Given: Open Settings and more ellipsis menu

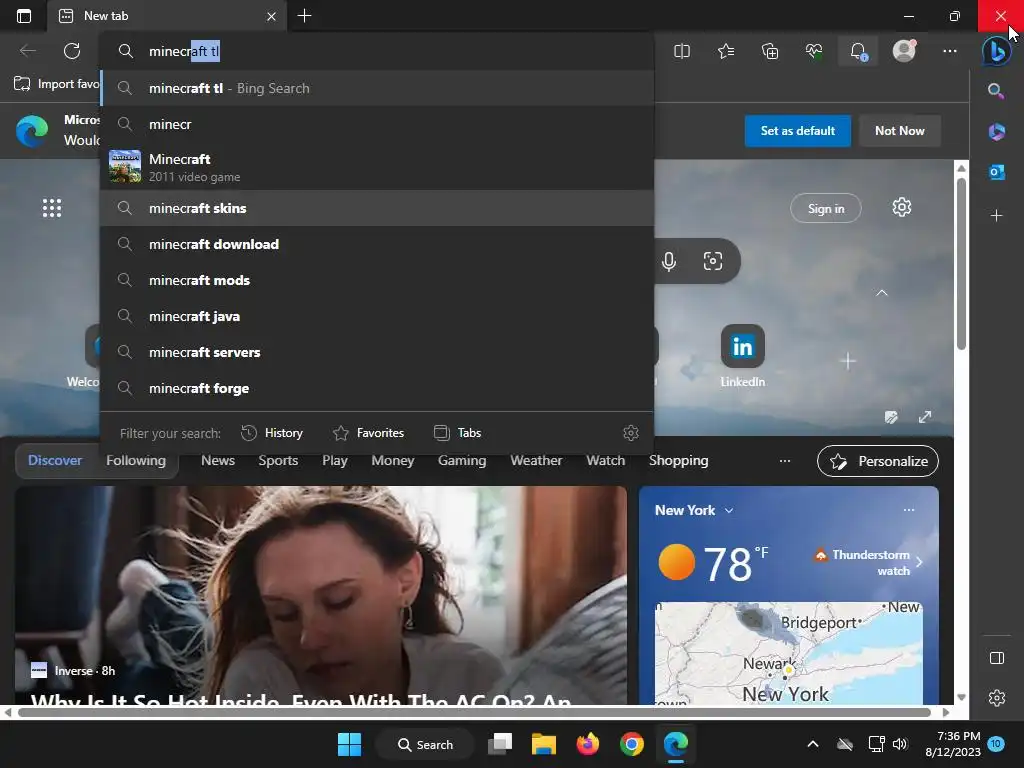Looking at the screenshot, I should [x=950, y=51].
